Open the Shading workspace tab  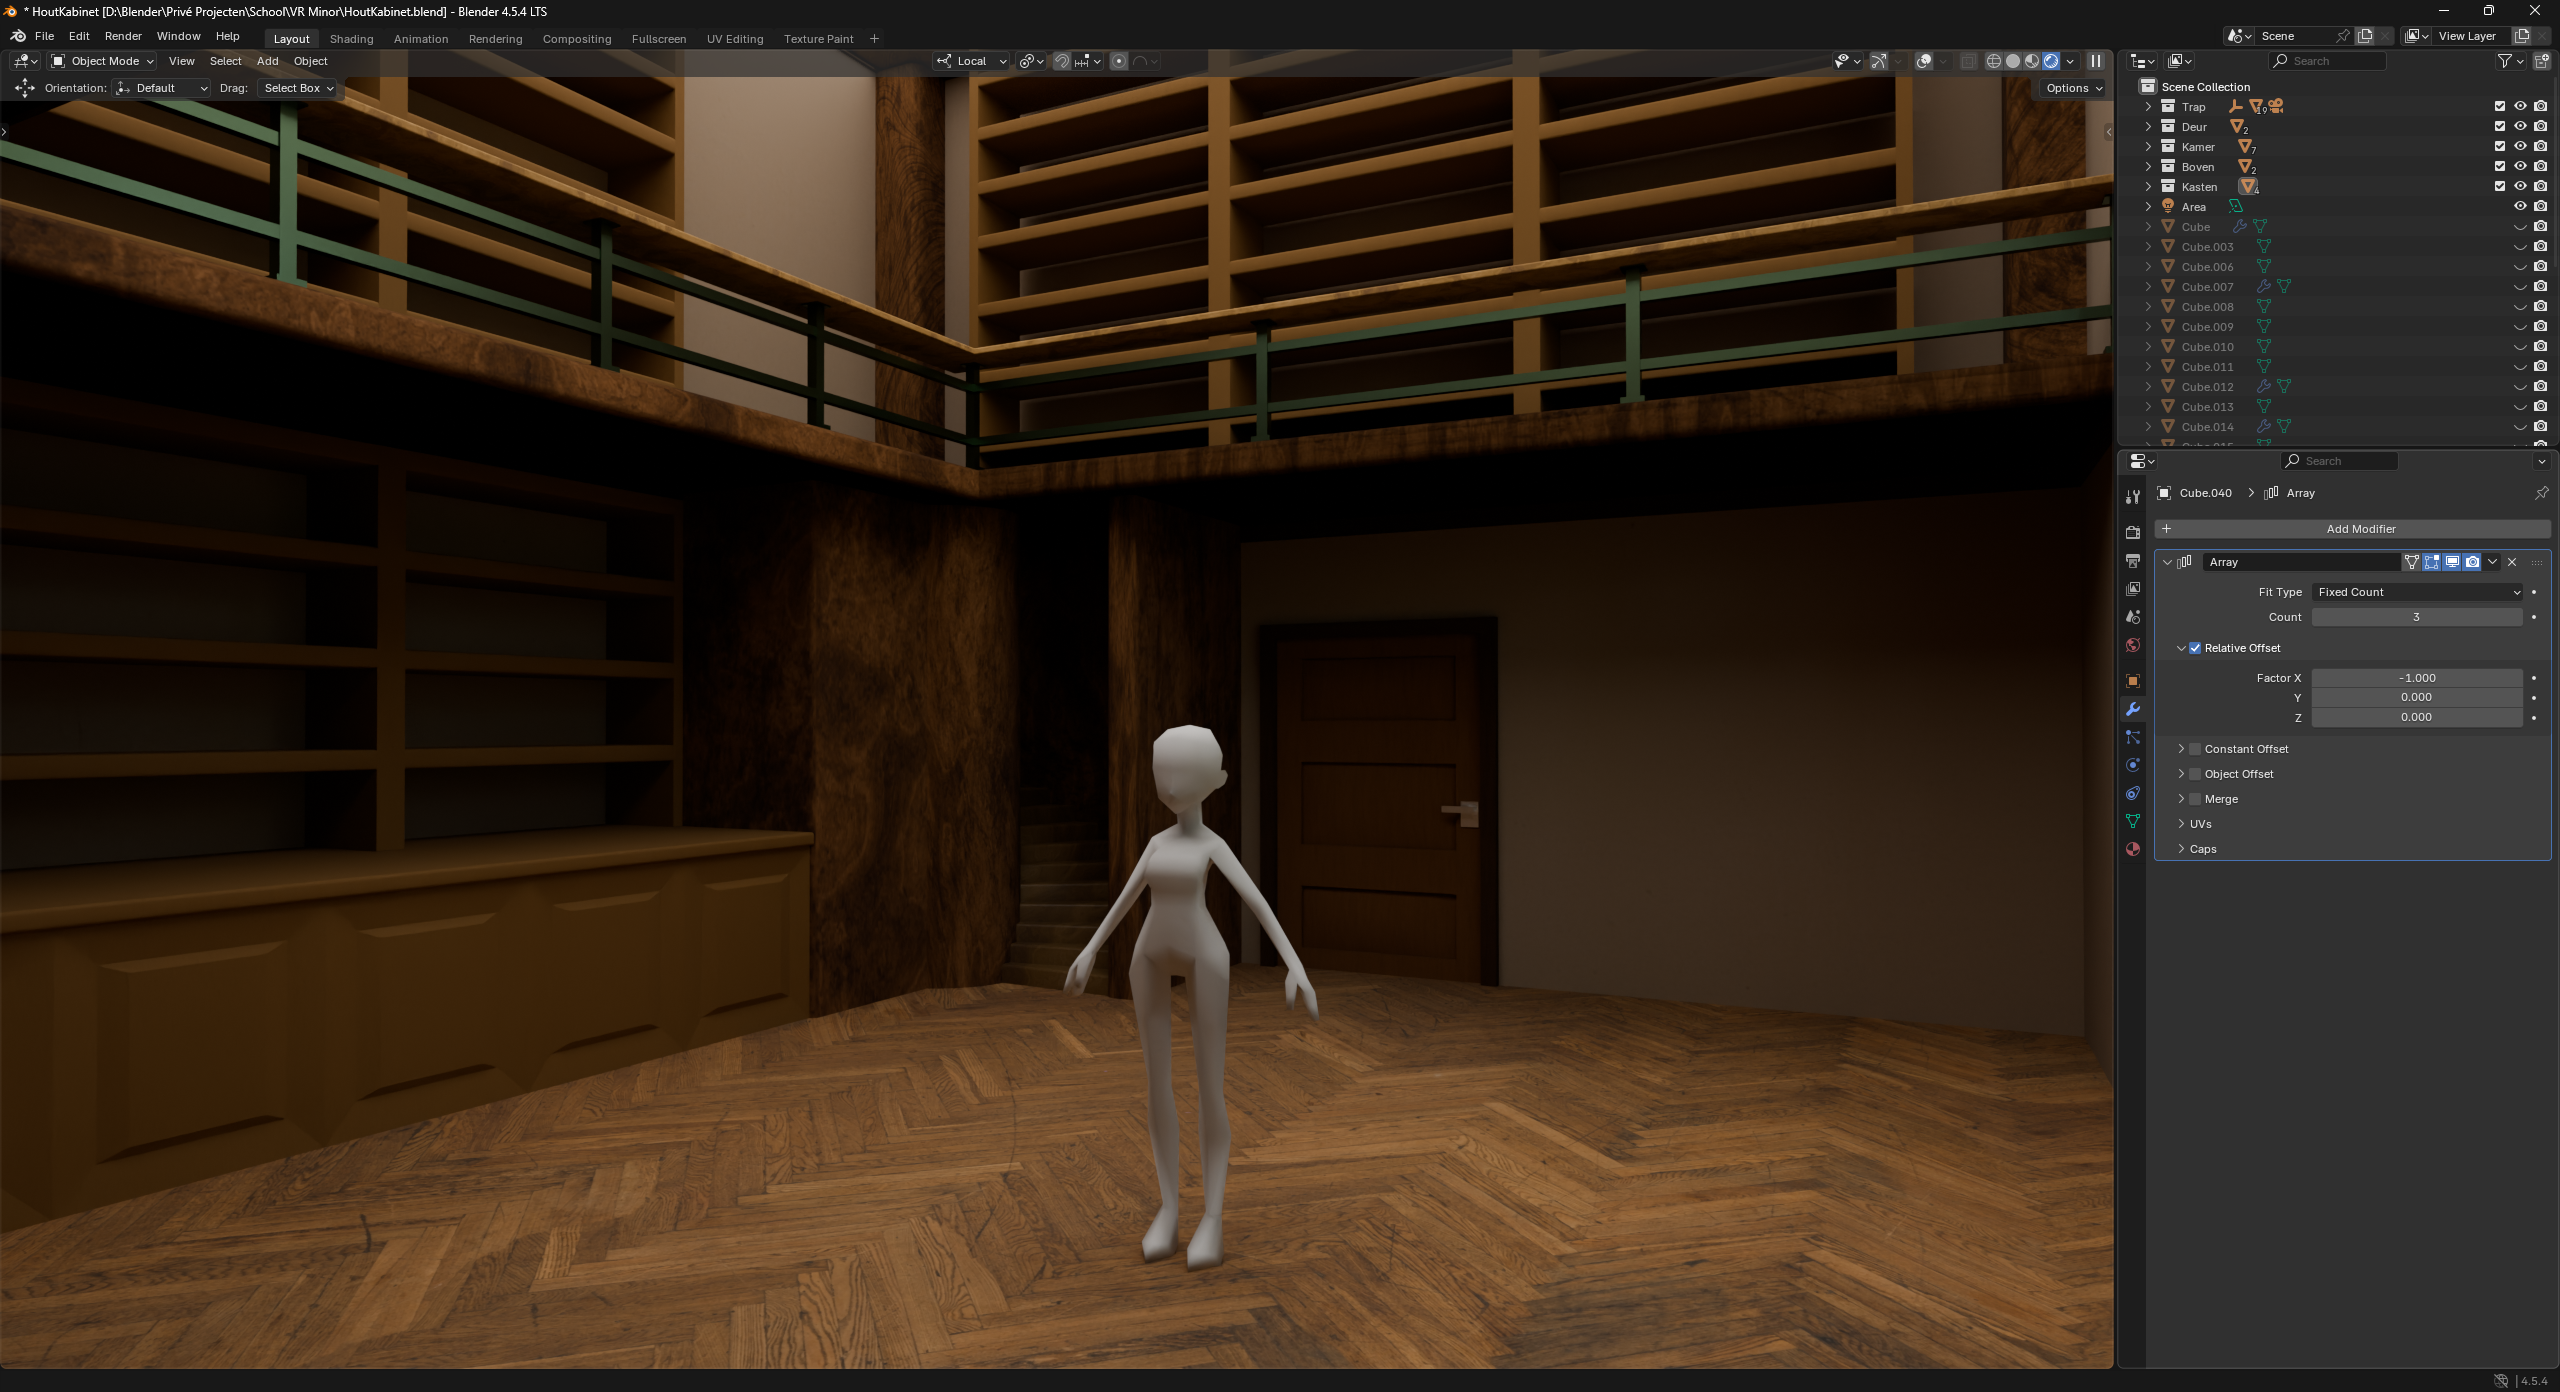(351, 39)
